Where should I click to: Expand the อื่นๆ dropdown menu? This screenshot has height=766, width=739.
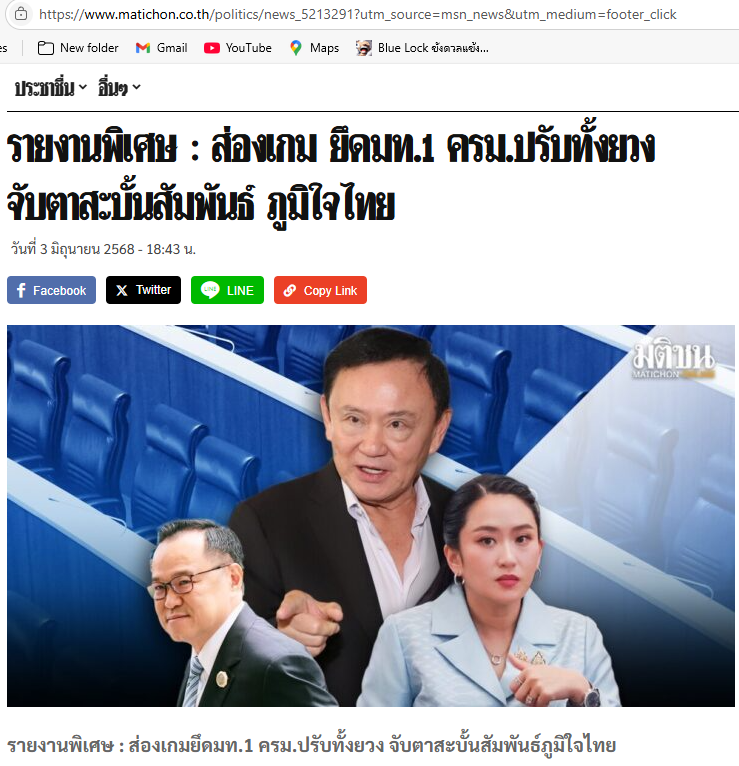pos(119,88)
